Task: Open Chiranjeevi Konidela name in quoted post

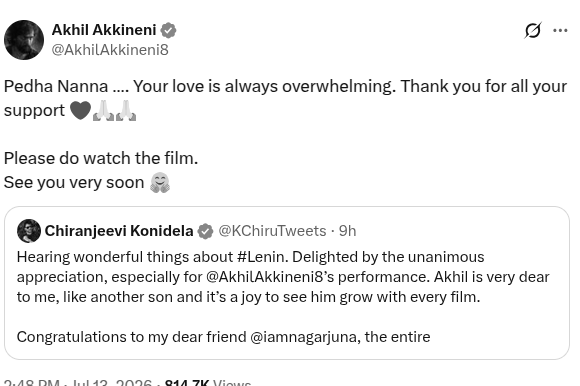Action: point(119,231)
